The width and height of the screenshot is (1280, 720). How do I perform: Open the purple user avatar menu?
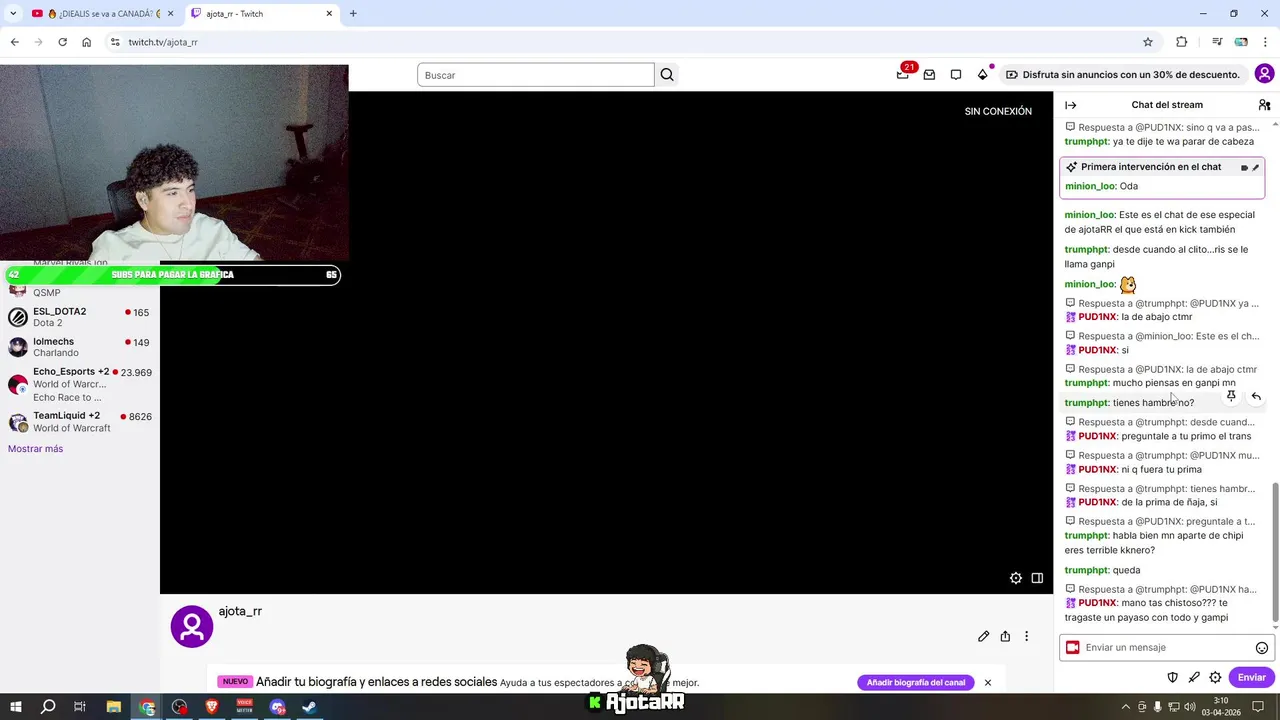click(1265, 74)
